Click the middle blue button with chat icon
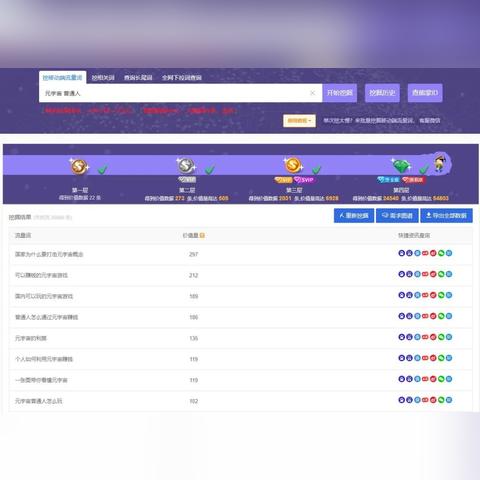The height and width of the screenshot is (480, 480). pyautogui.click(x=397, y=216)
